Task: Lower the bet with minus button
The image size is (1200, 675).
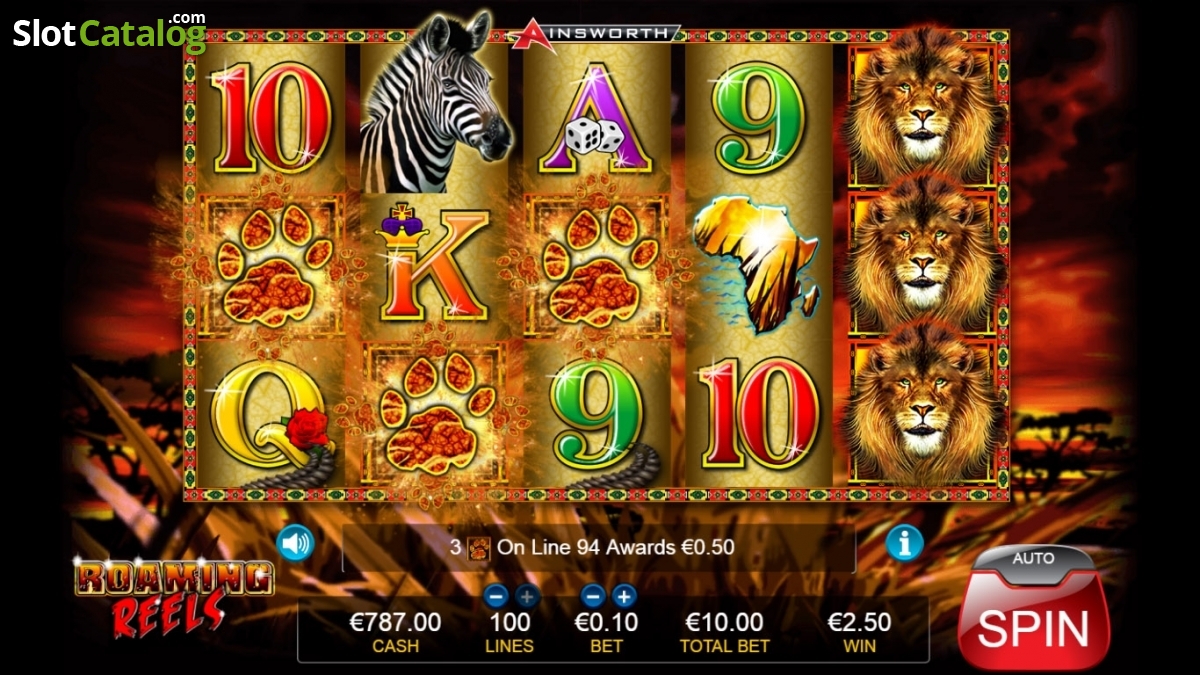Action: [592, 597]
